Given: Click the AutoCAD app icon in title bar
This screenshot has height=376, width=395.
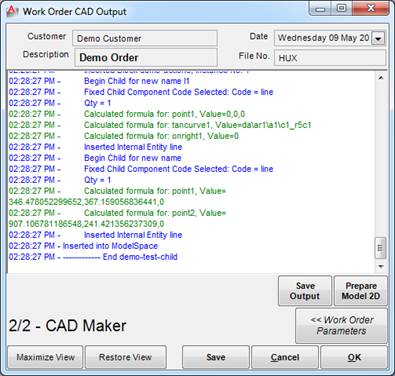Looking at the screenshot, I should [12, 11].
